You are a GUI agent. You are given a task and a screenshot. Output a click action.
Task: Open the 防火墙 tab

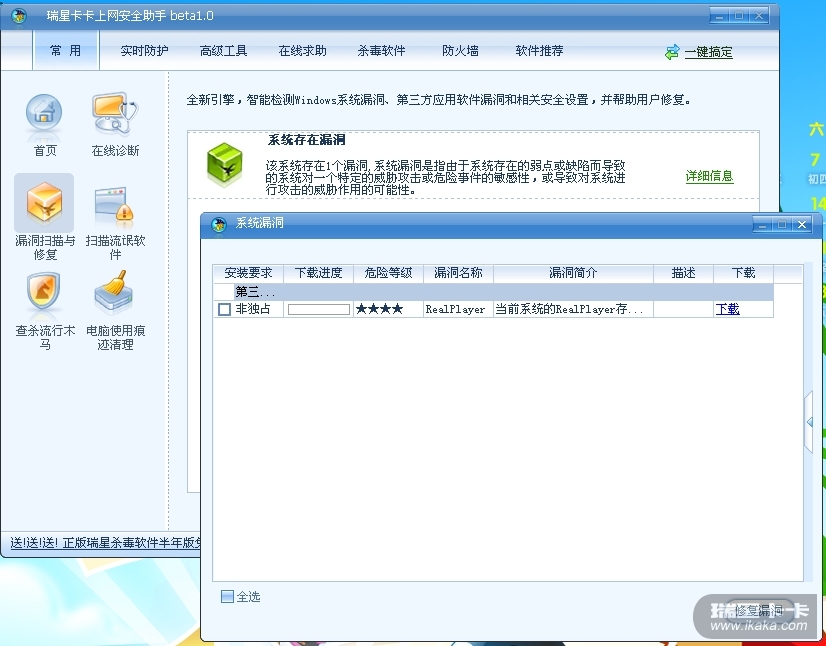click(x=460, y=51)
